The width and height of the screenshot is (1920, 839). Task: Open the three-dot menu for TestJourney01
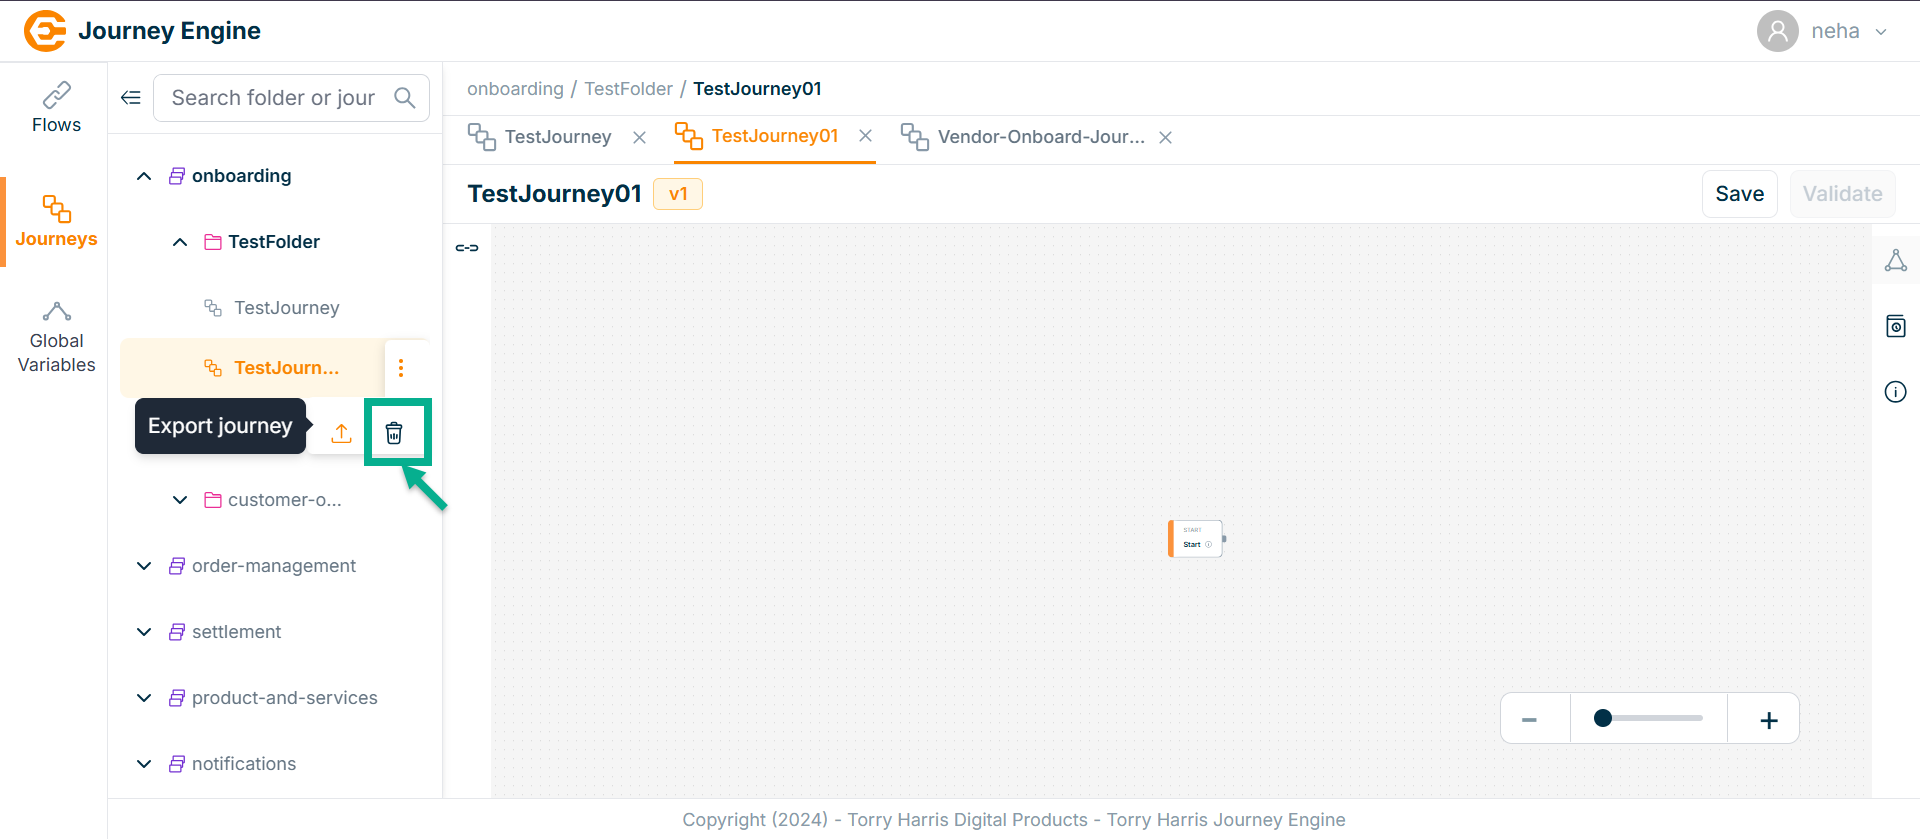point(401,368)
